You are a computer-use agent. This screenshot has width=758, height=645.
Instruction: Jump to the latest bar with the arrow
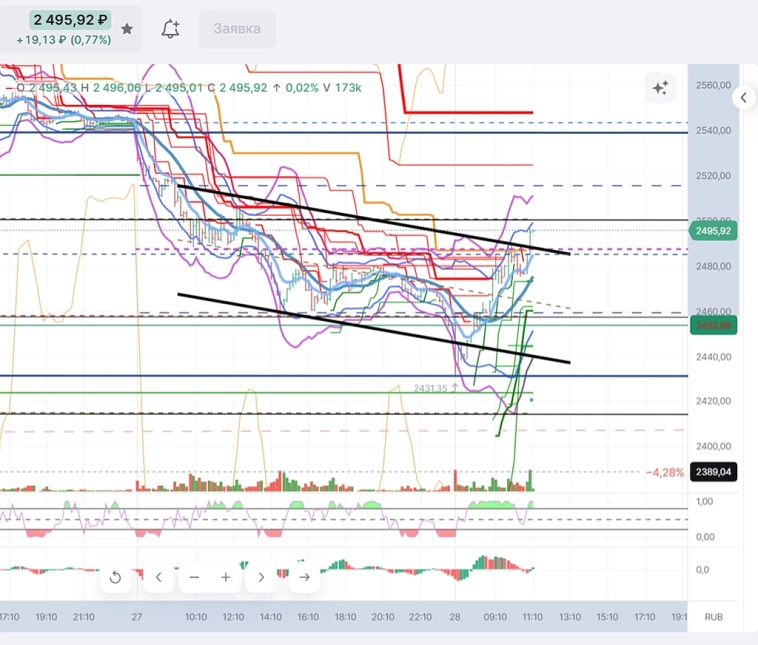304,577
